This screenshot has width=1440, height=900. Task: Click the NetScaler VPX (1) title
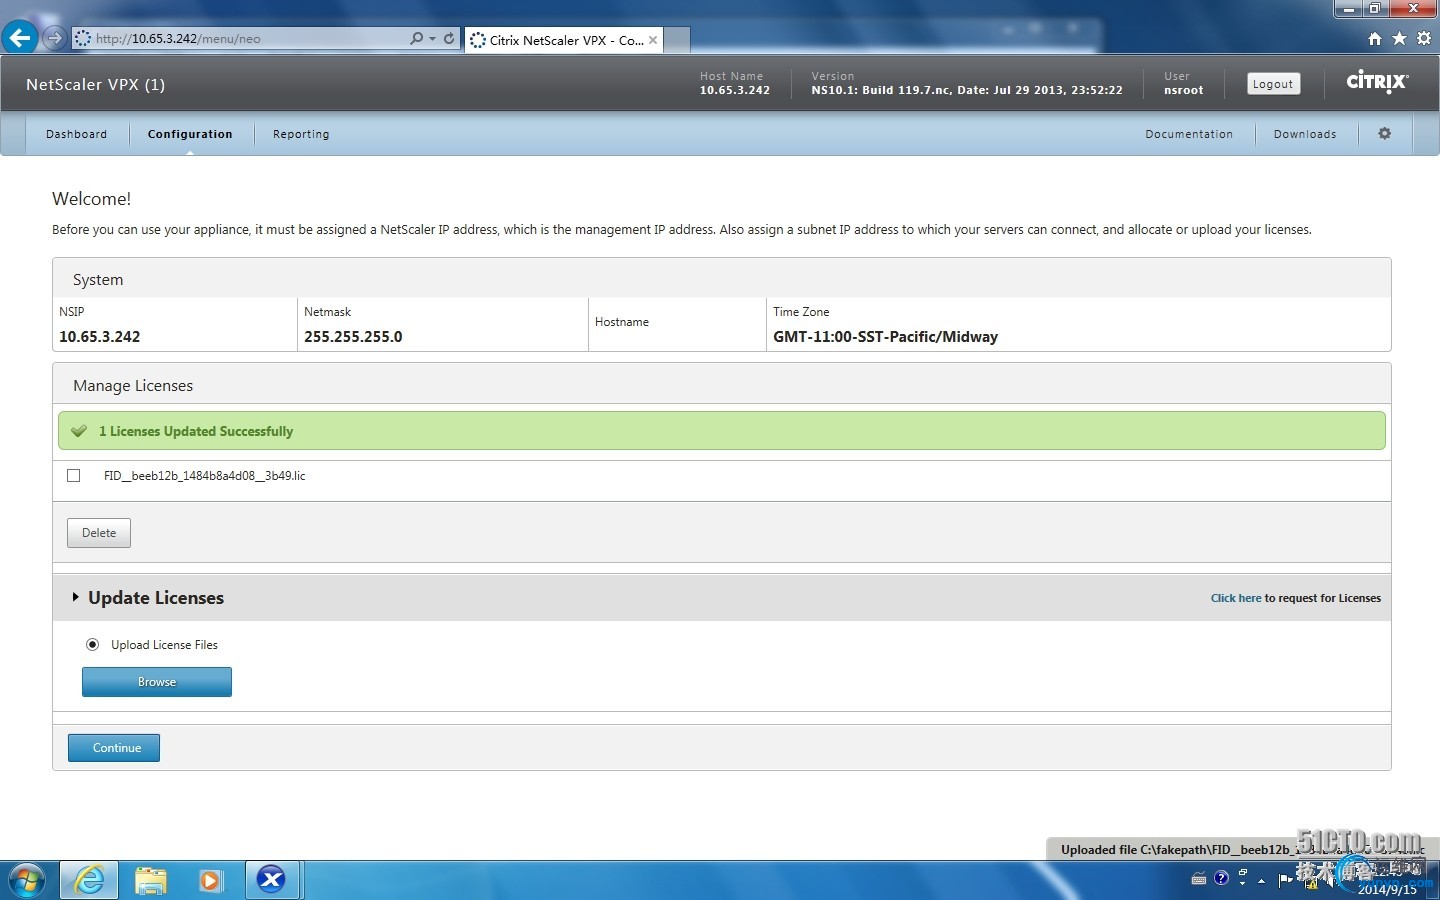click(x=96, y=84)
